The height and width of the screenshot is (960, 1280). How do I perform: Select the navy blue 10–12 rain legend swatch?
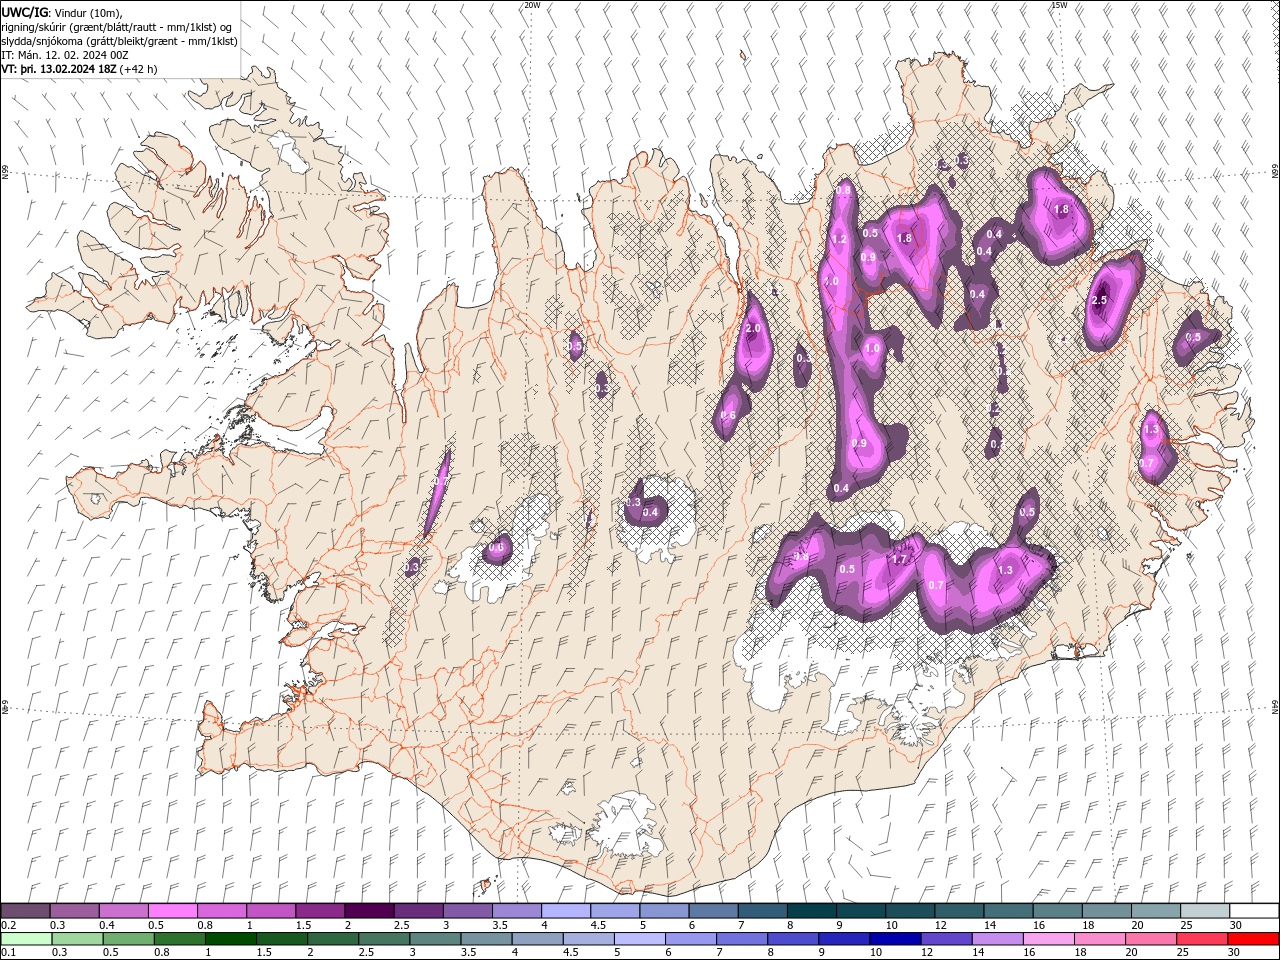894,939
